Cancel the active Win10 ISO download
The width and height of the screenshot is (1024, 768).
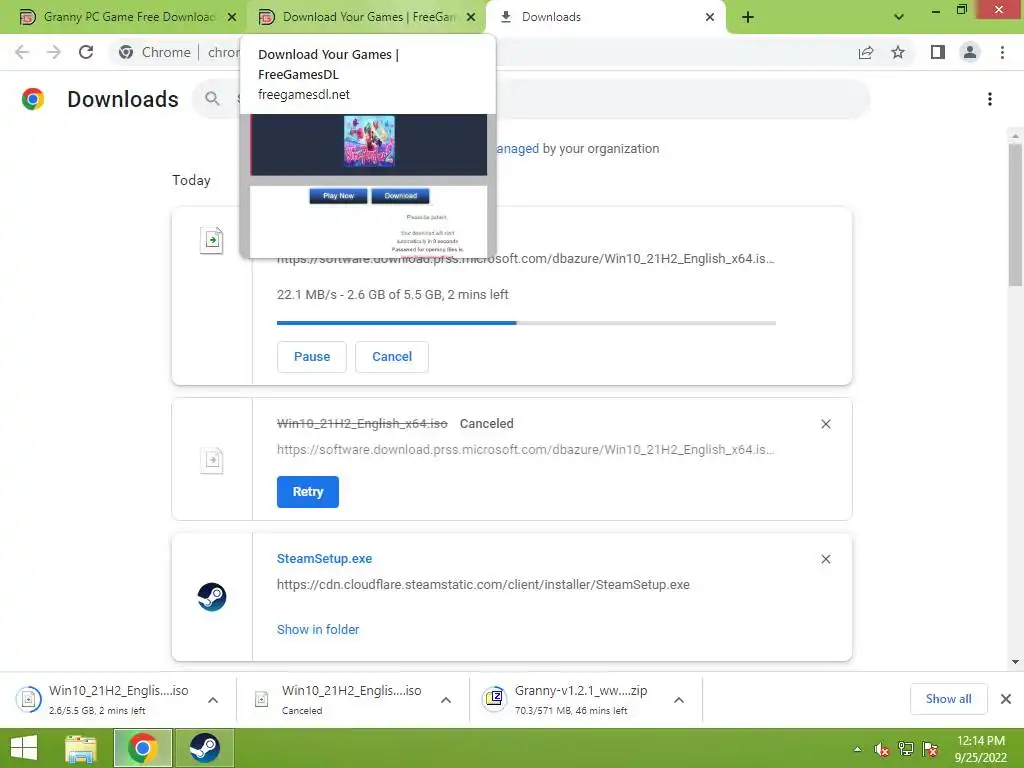tap(392, 357)
